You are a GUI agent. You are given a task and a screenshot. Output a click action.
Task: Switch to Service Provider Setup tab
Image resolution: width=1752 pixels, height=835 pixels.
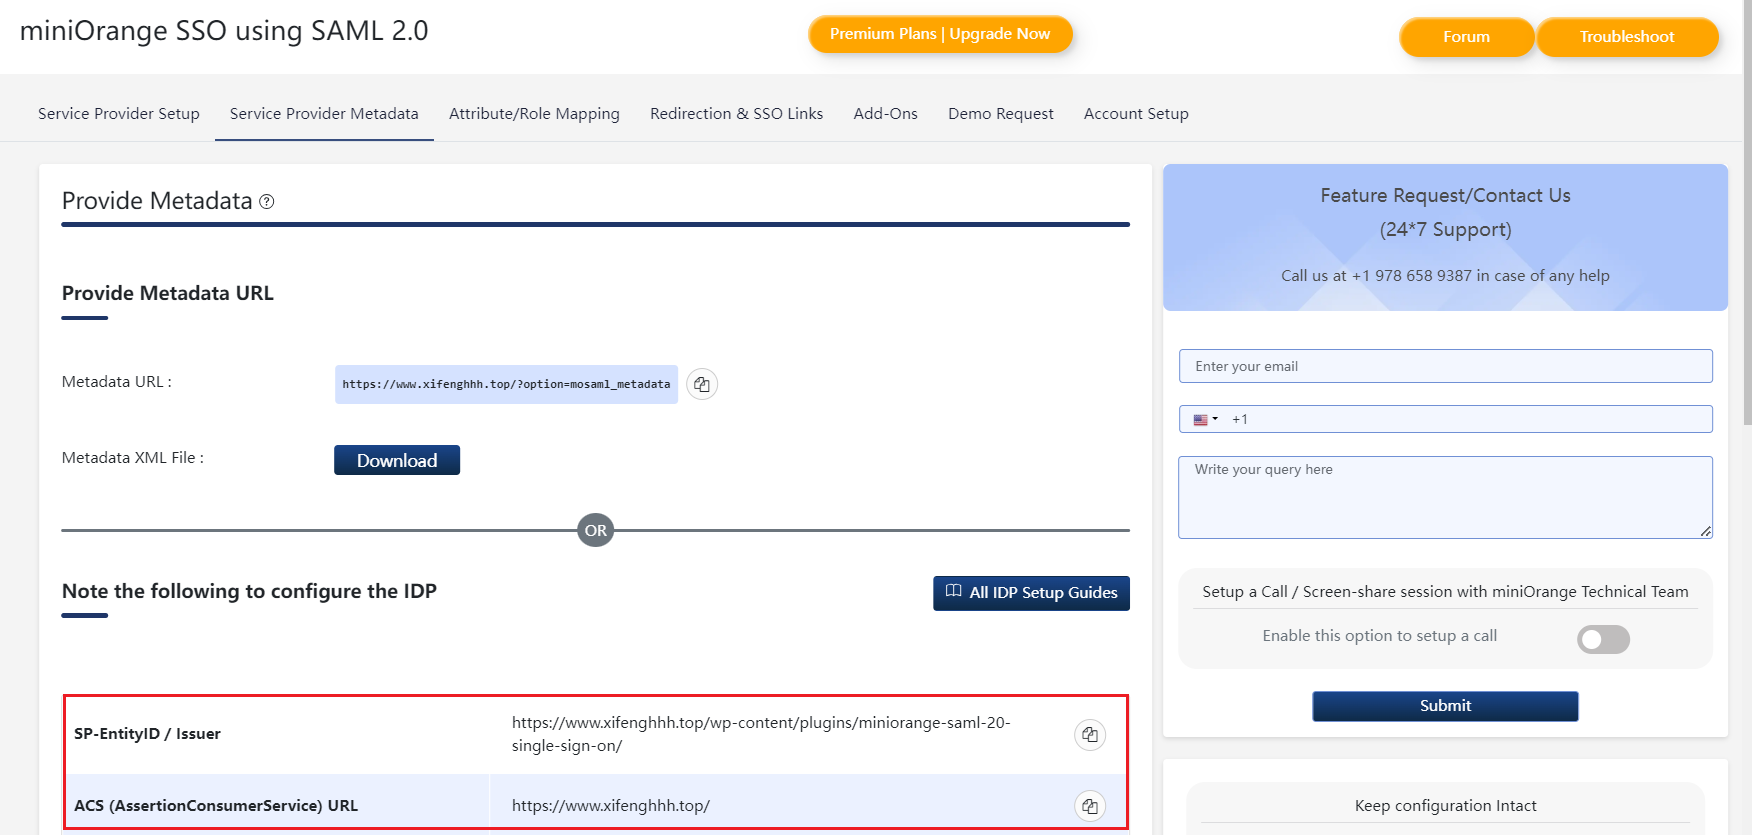click(119, 114)
